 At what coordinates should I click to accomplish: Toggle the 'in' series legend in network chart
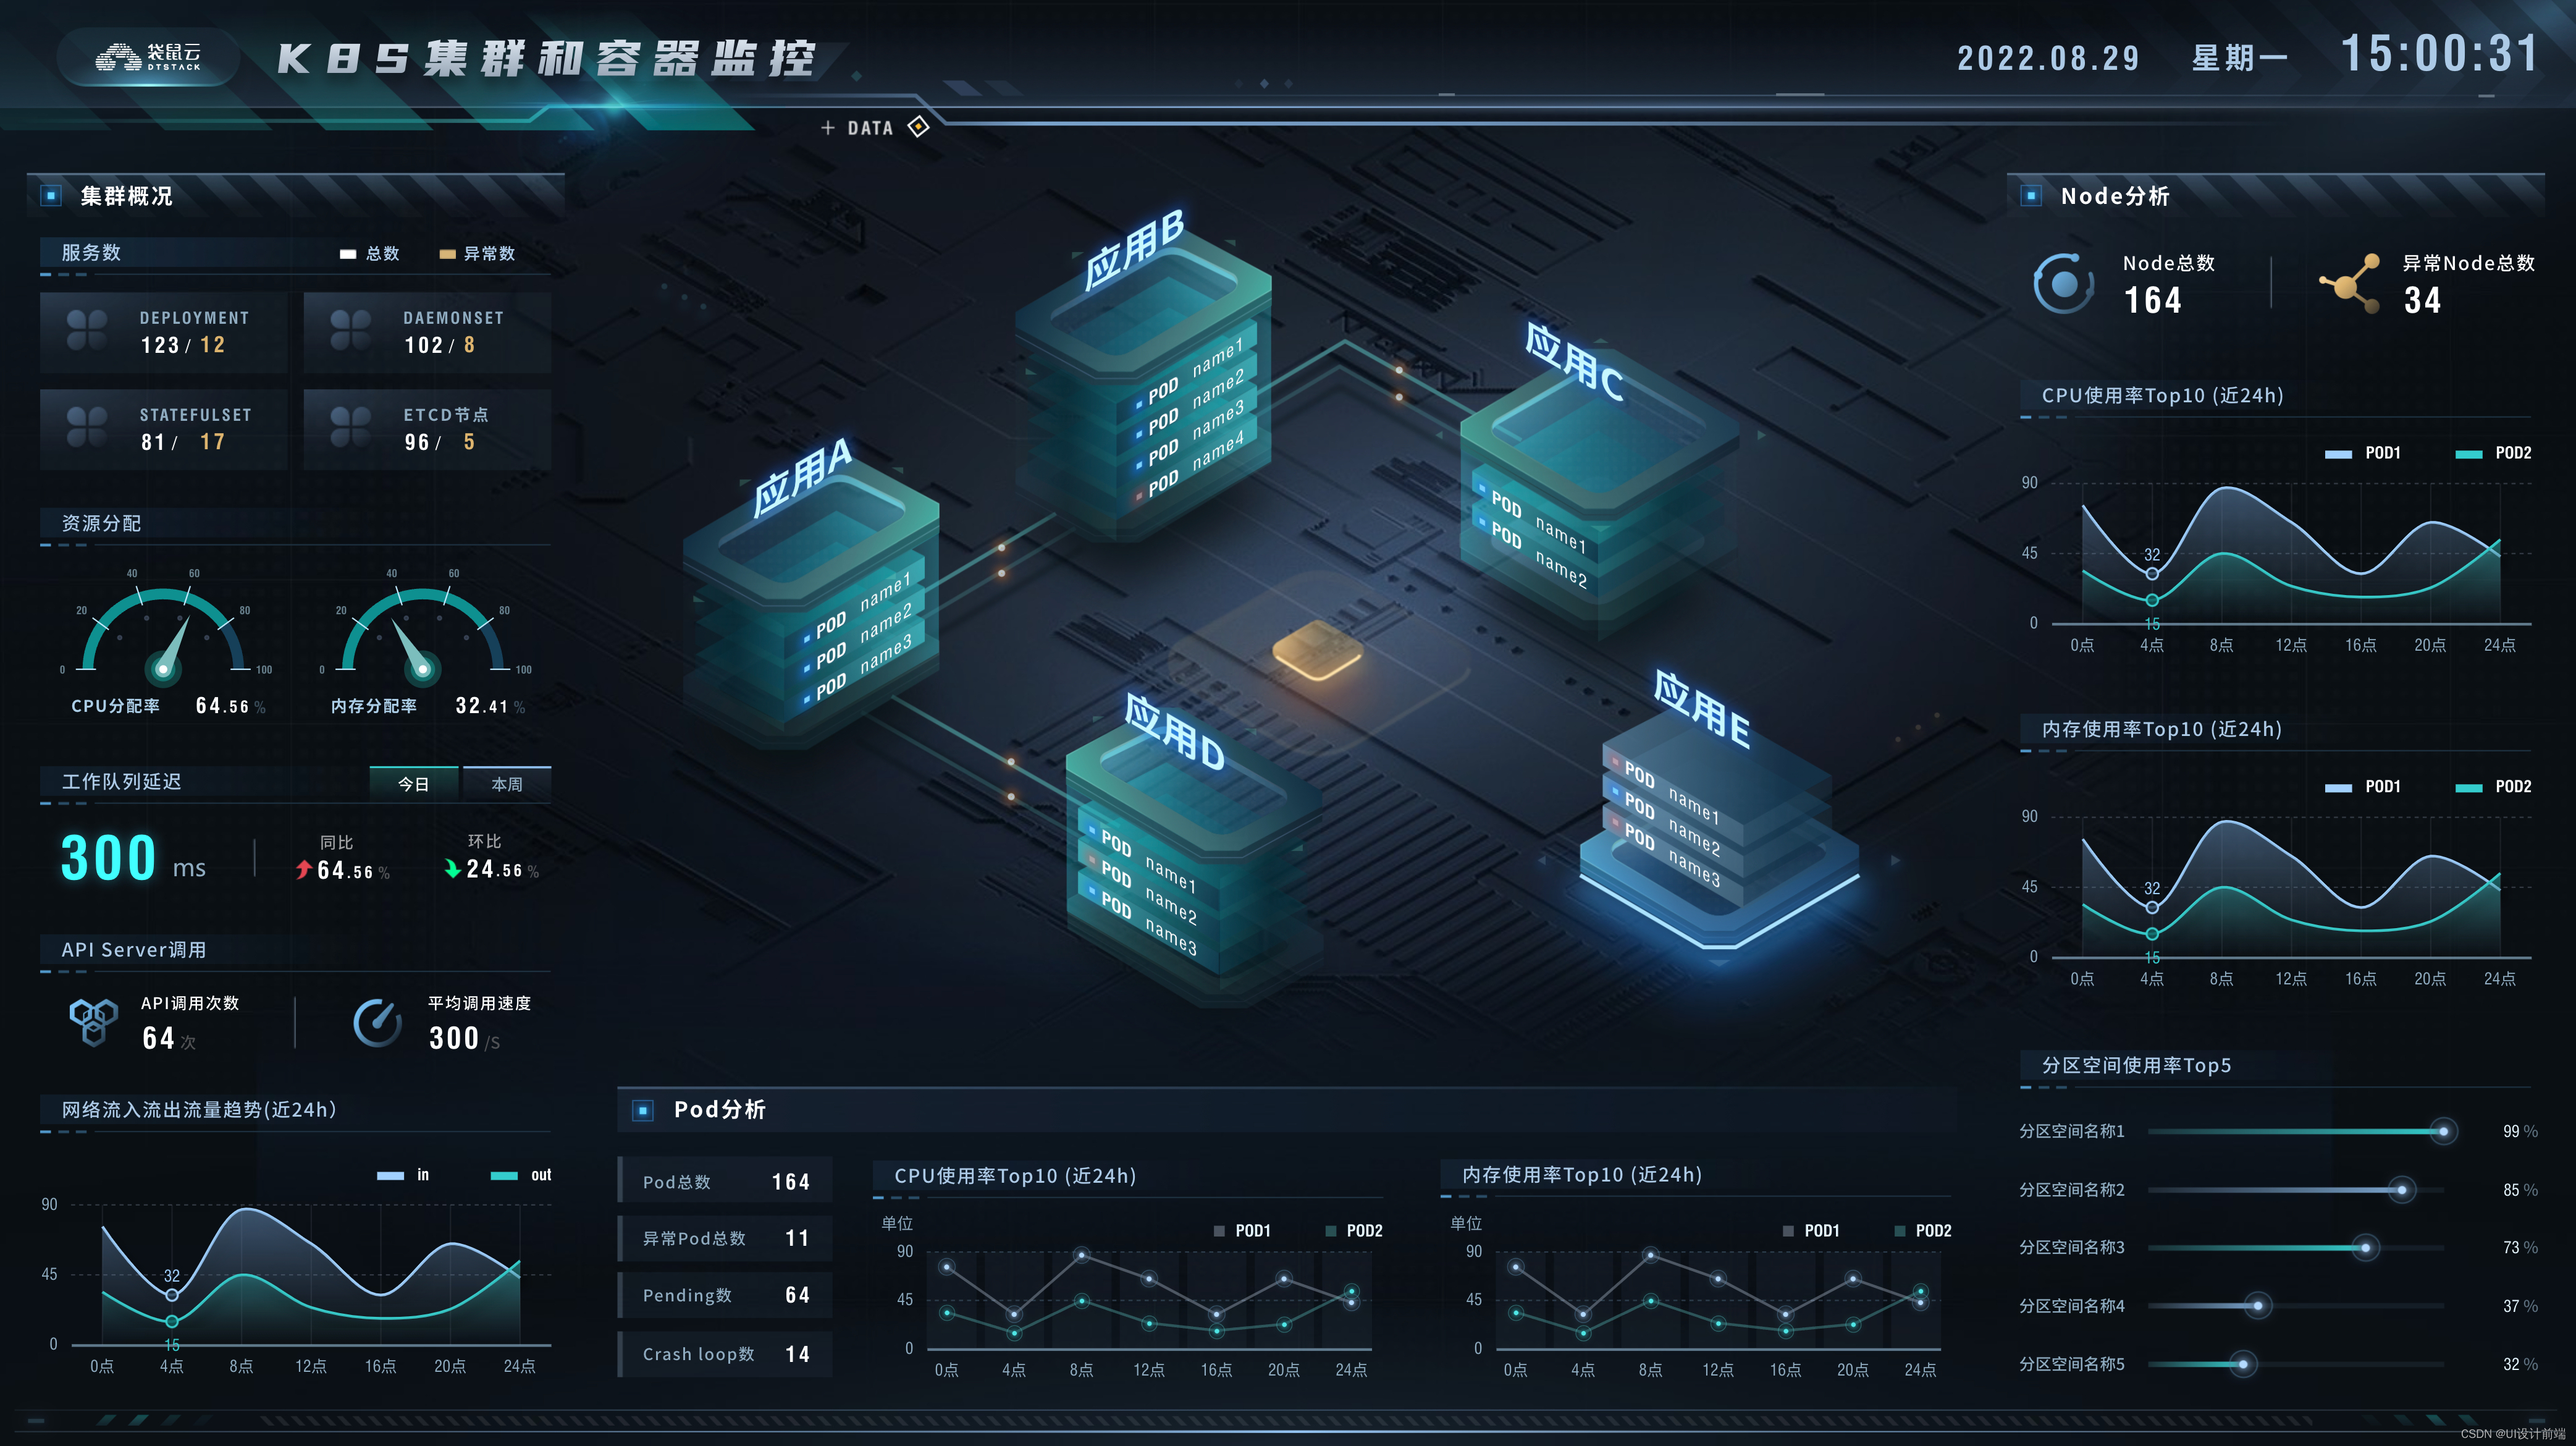coord(403,1175)
